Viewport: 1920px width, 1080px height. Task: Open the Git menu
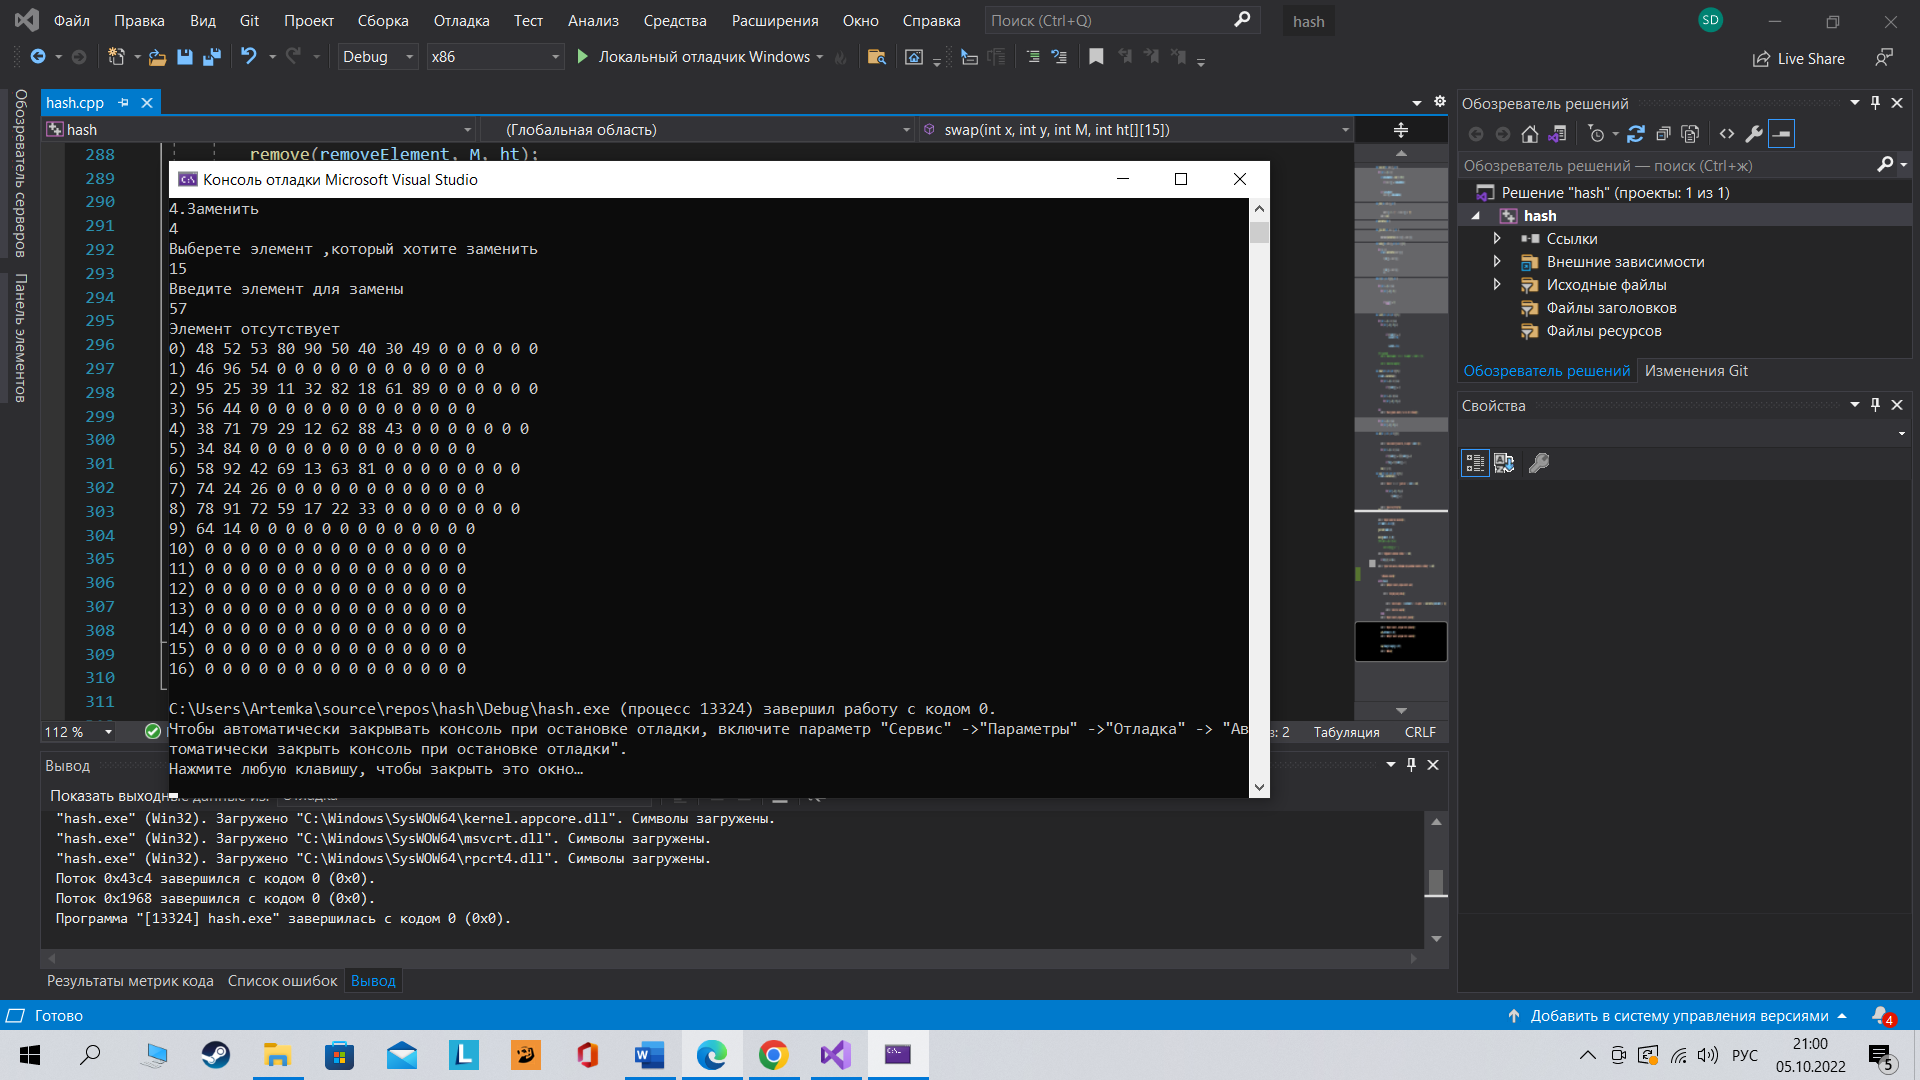click(249, 21)
